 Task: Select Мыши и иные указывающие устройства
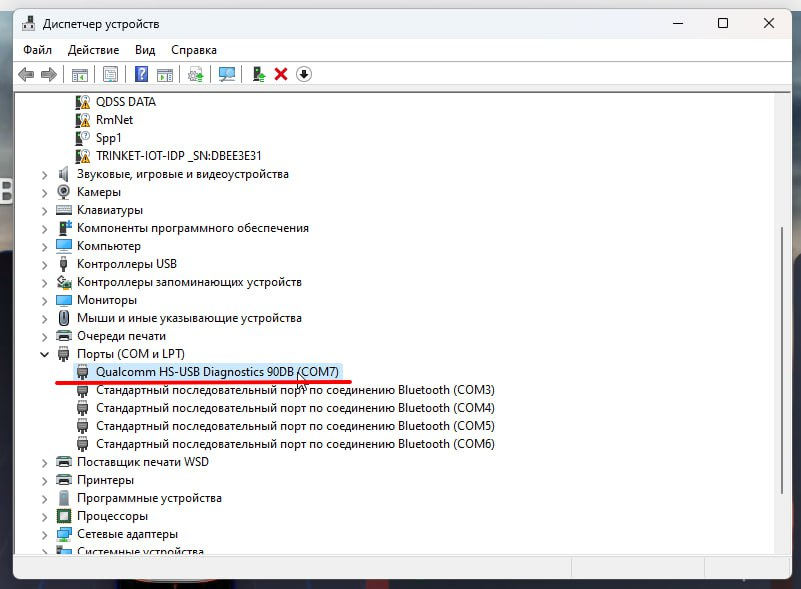[189, 318]
